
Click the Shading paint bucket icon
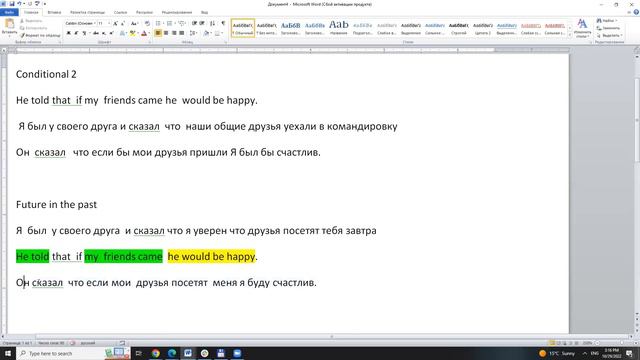[x=207, y=33]
